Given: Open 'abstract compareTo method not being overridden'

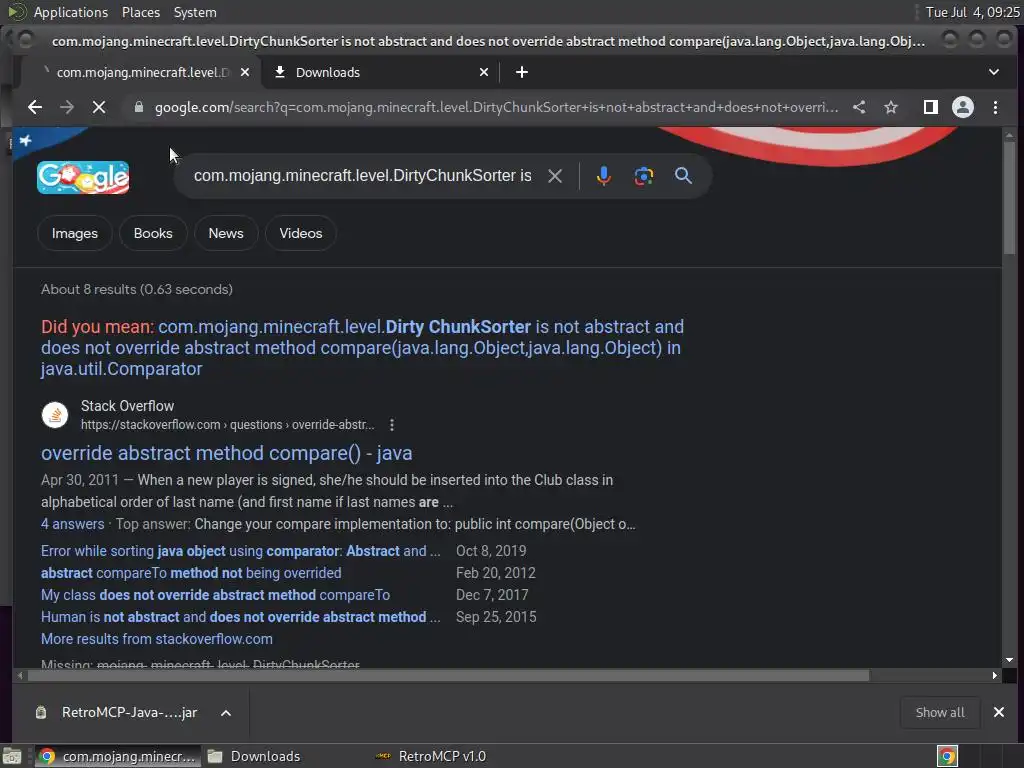Looking at the screenshot, I should click(191, 573).
